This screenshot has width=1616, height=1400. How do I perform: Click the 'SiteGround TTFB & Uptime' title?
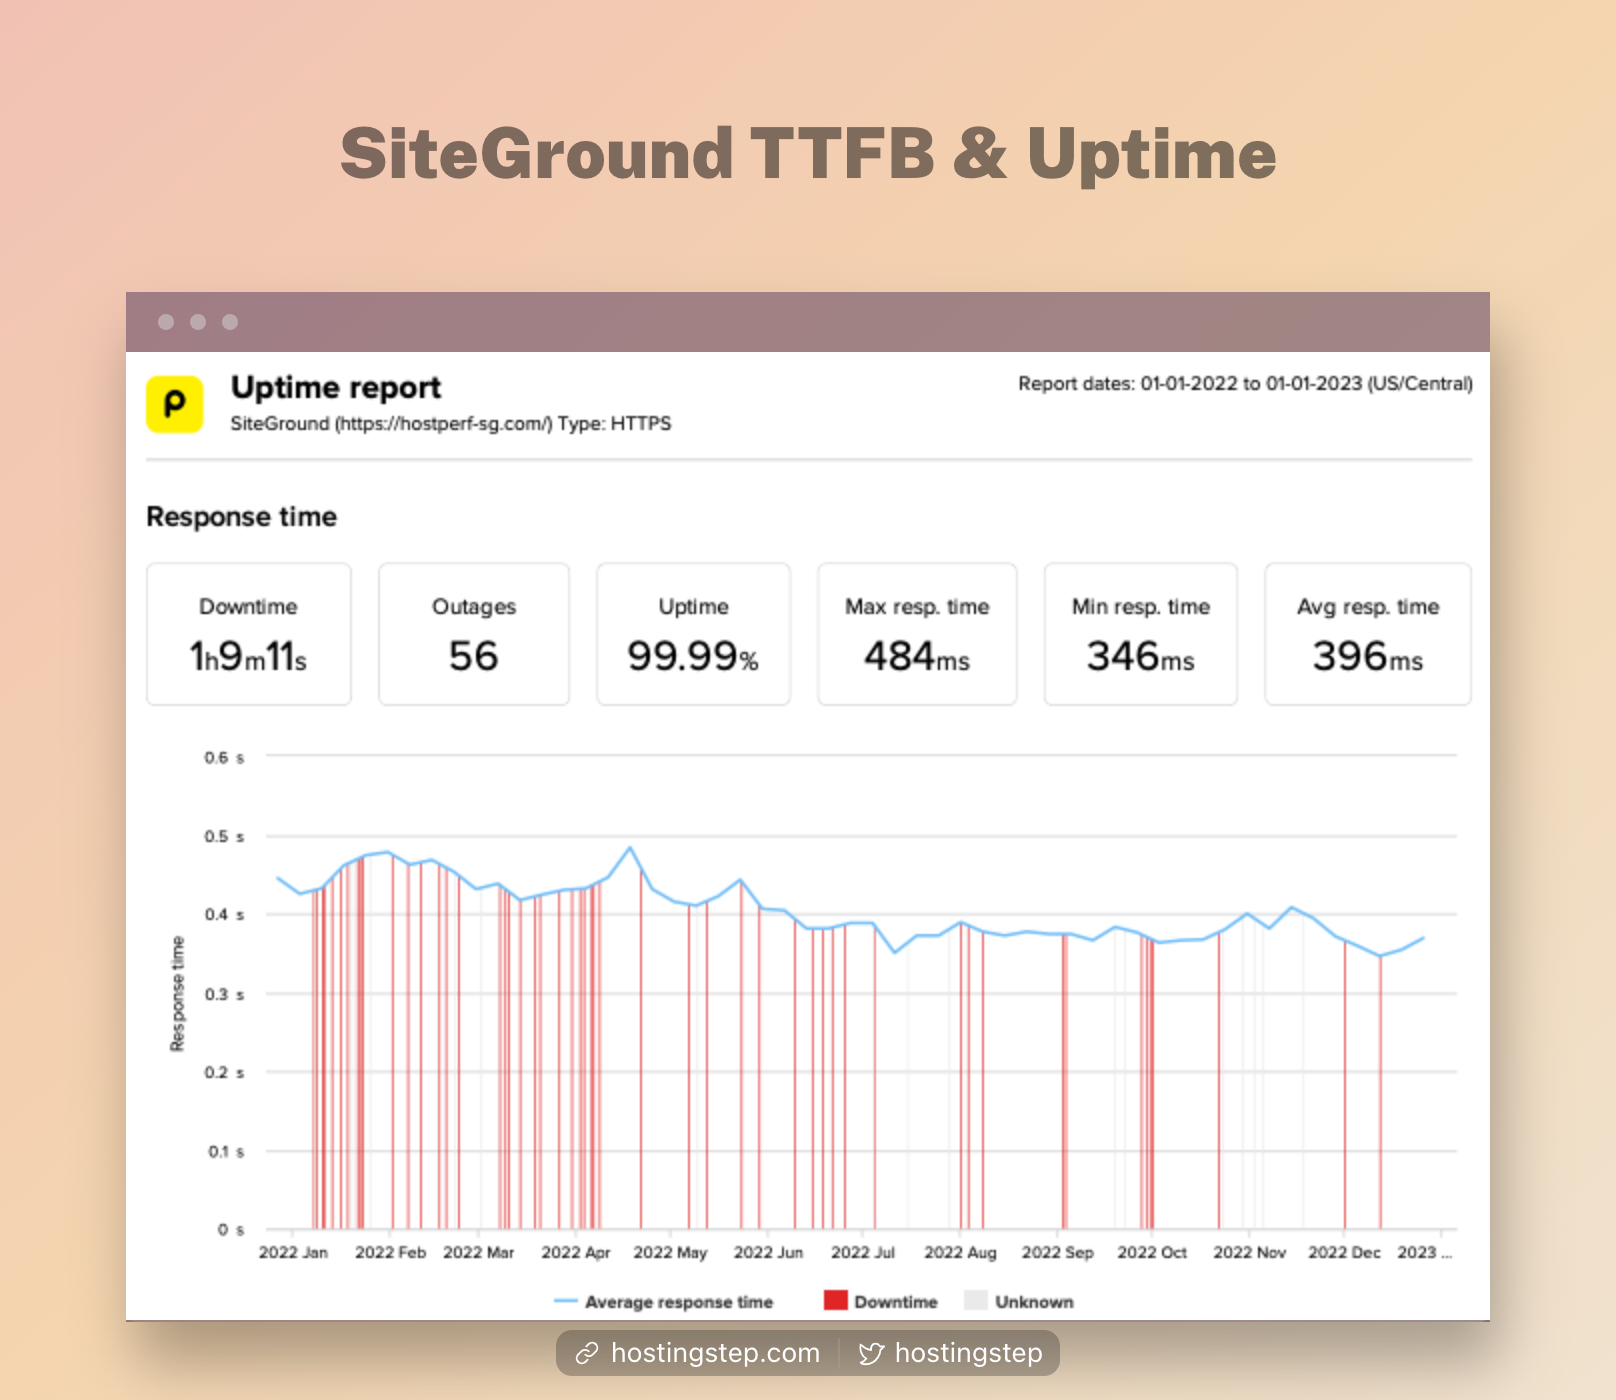point(808,154)
